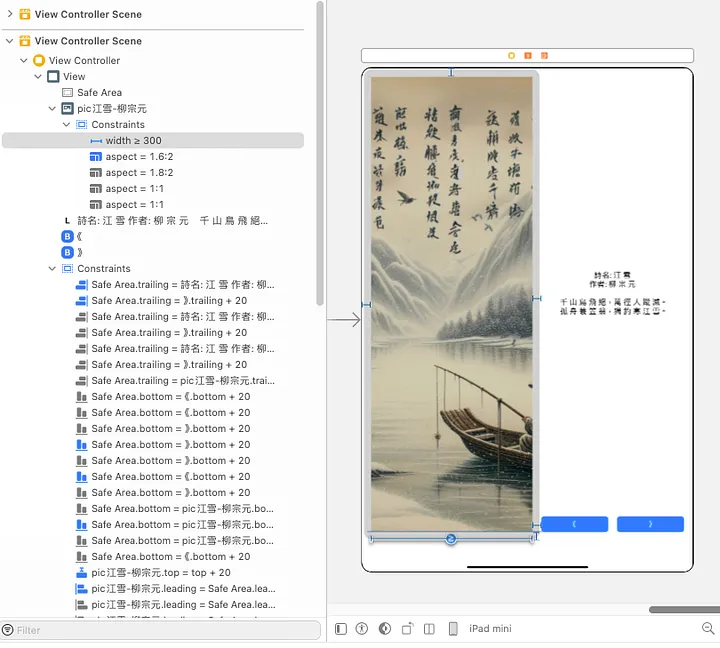Open the accessibility settings canvas icon
This screenshot has height=648, width=720.
362,629
